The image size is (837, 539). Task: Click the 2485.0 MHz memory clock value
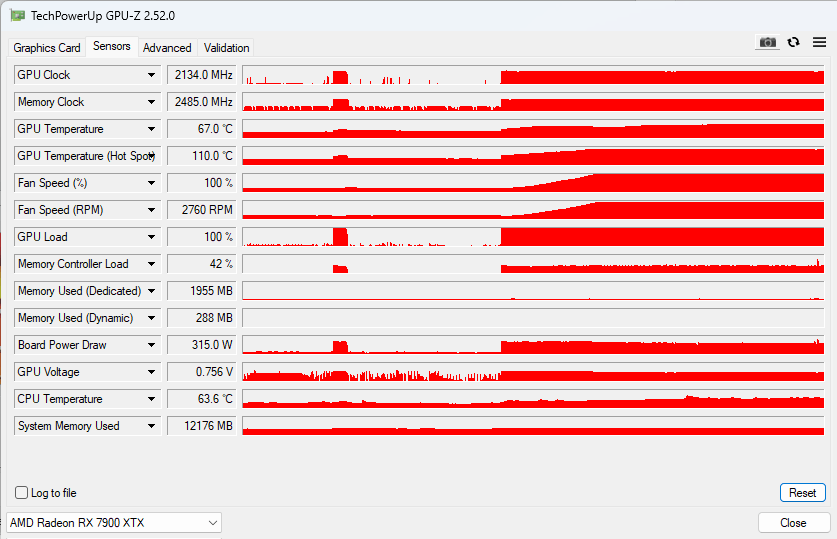point(202,102)
